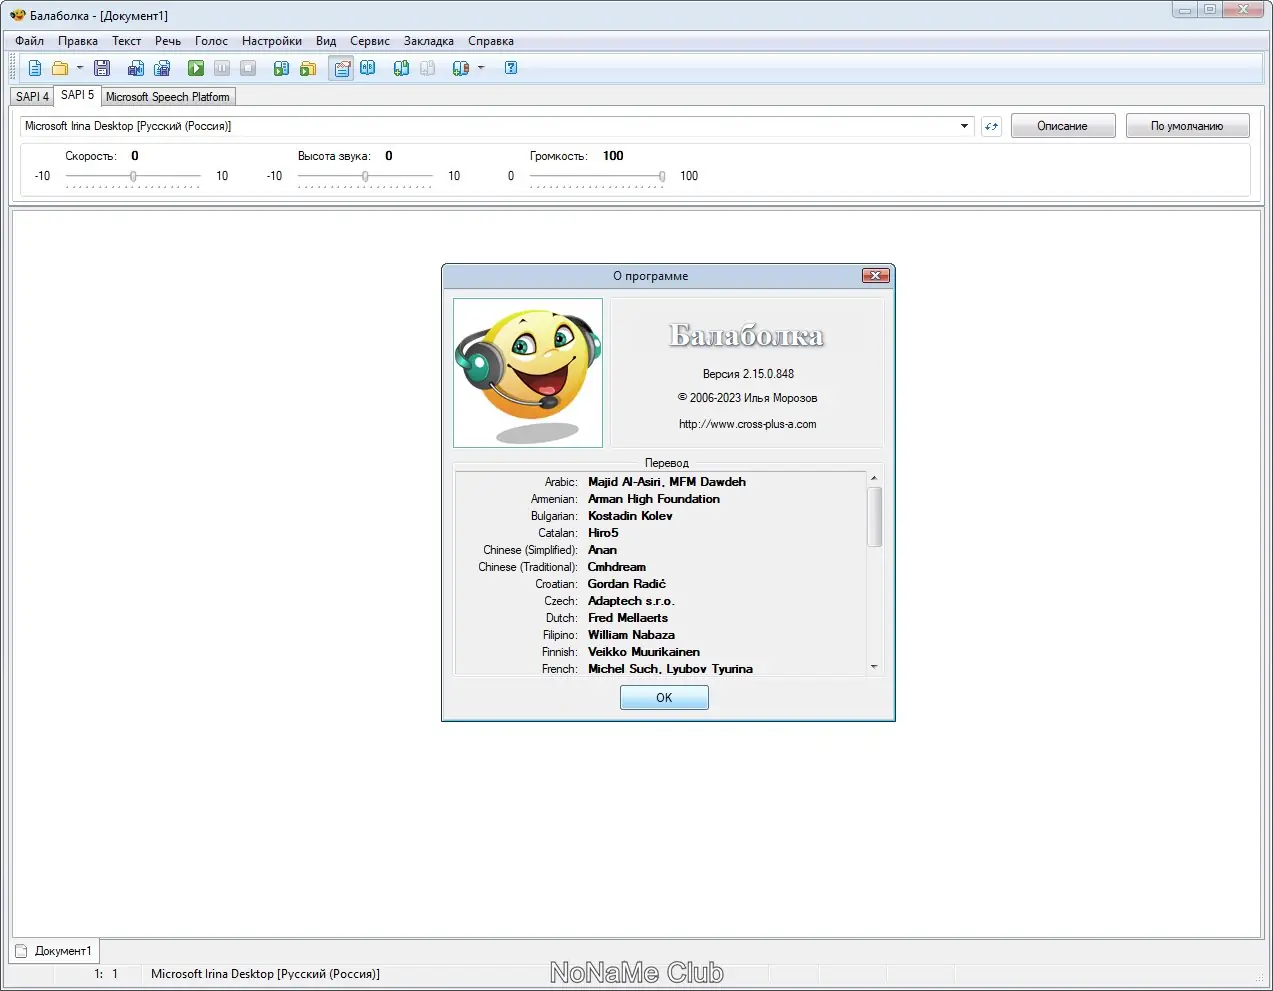This screenshot has width=1273, height=991.
Task: Click the green book with speaker icon
Action: pyautogui.click(x=282, y=68)
